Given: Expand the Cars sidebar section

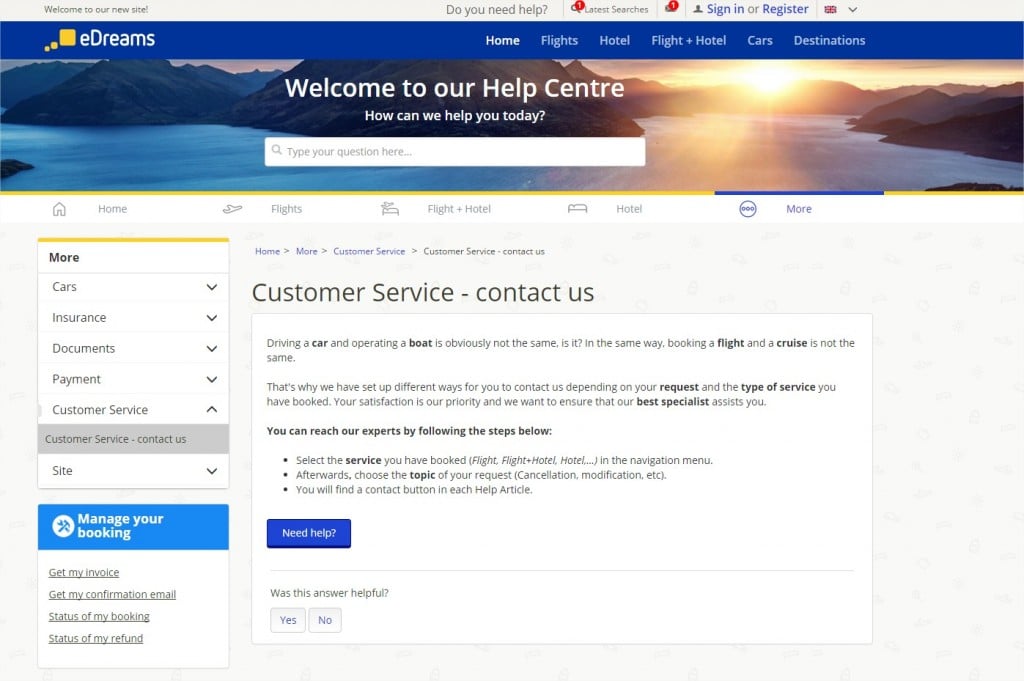Looking at the screenshot, I should tap(211, 287).
